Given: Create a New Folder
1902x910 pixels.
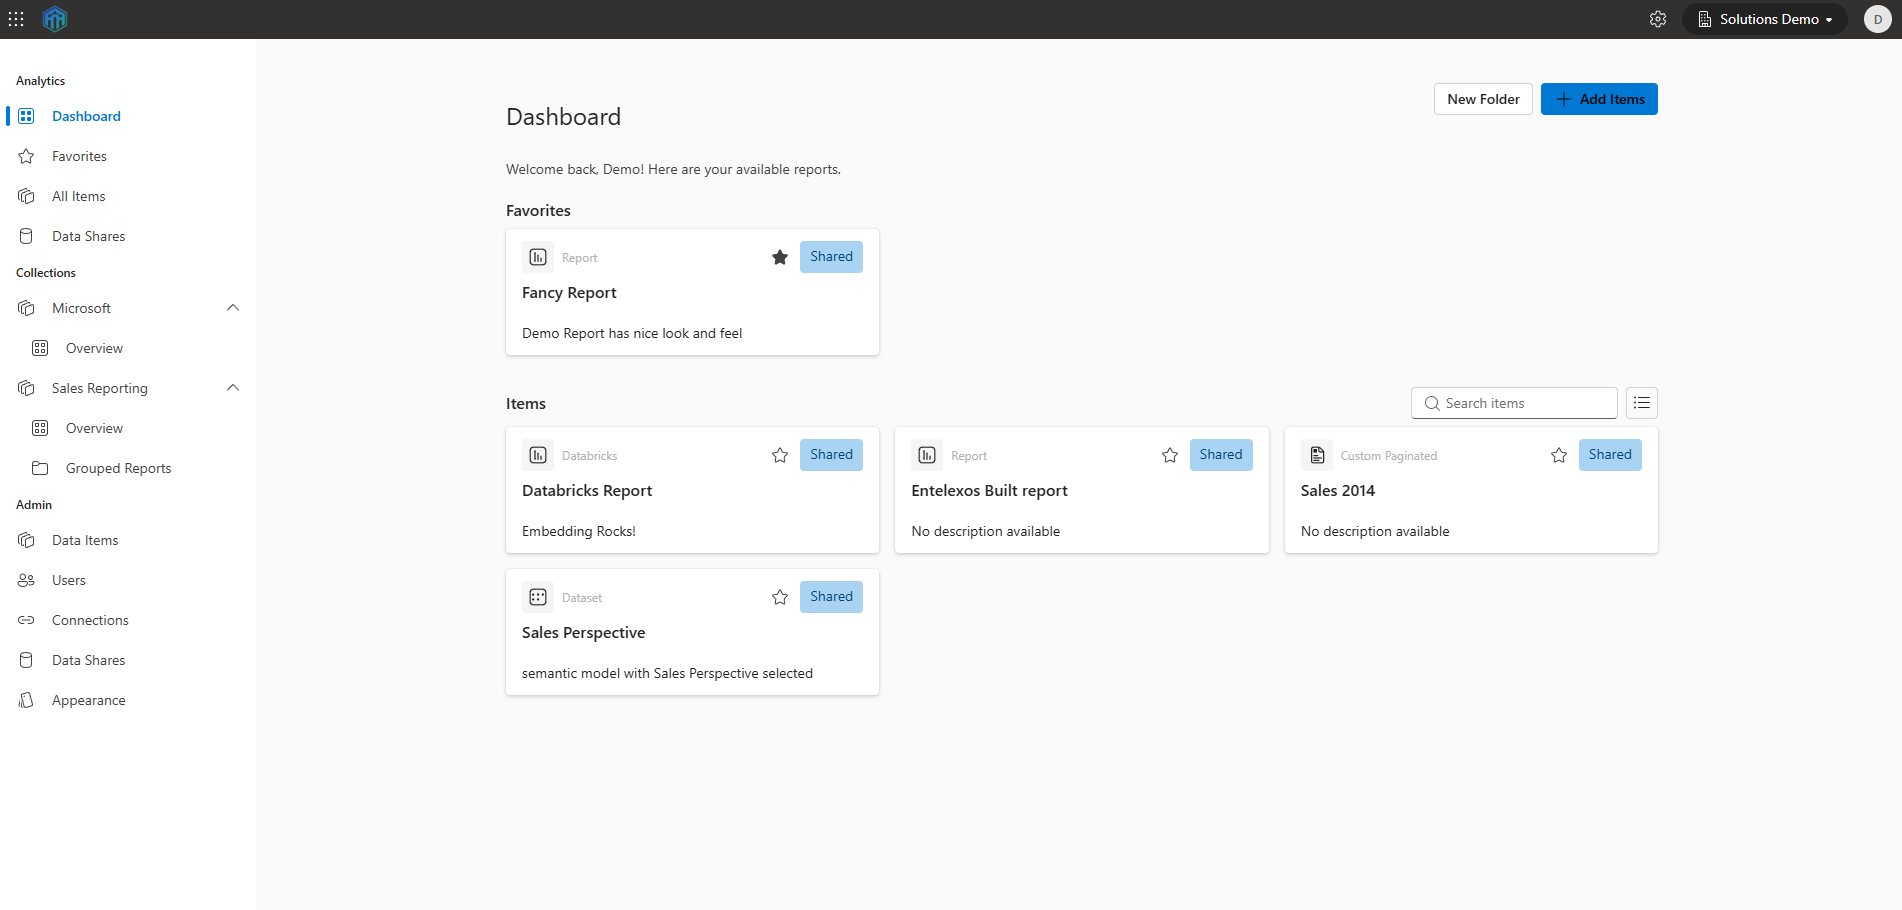Looking at the screenshot, I should (x=1483, y=98).
